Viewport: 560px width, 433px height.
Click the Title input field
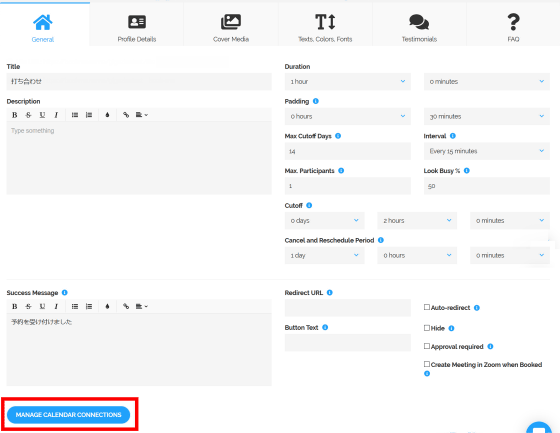click(x=139, y=81)
